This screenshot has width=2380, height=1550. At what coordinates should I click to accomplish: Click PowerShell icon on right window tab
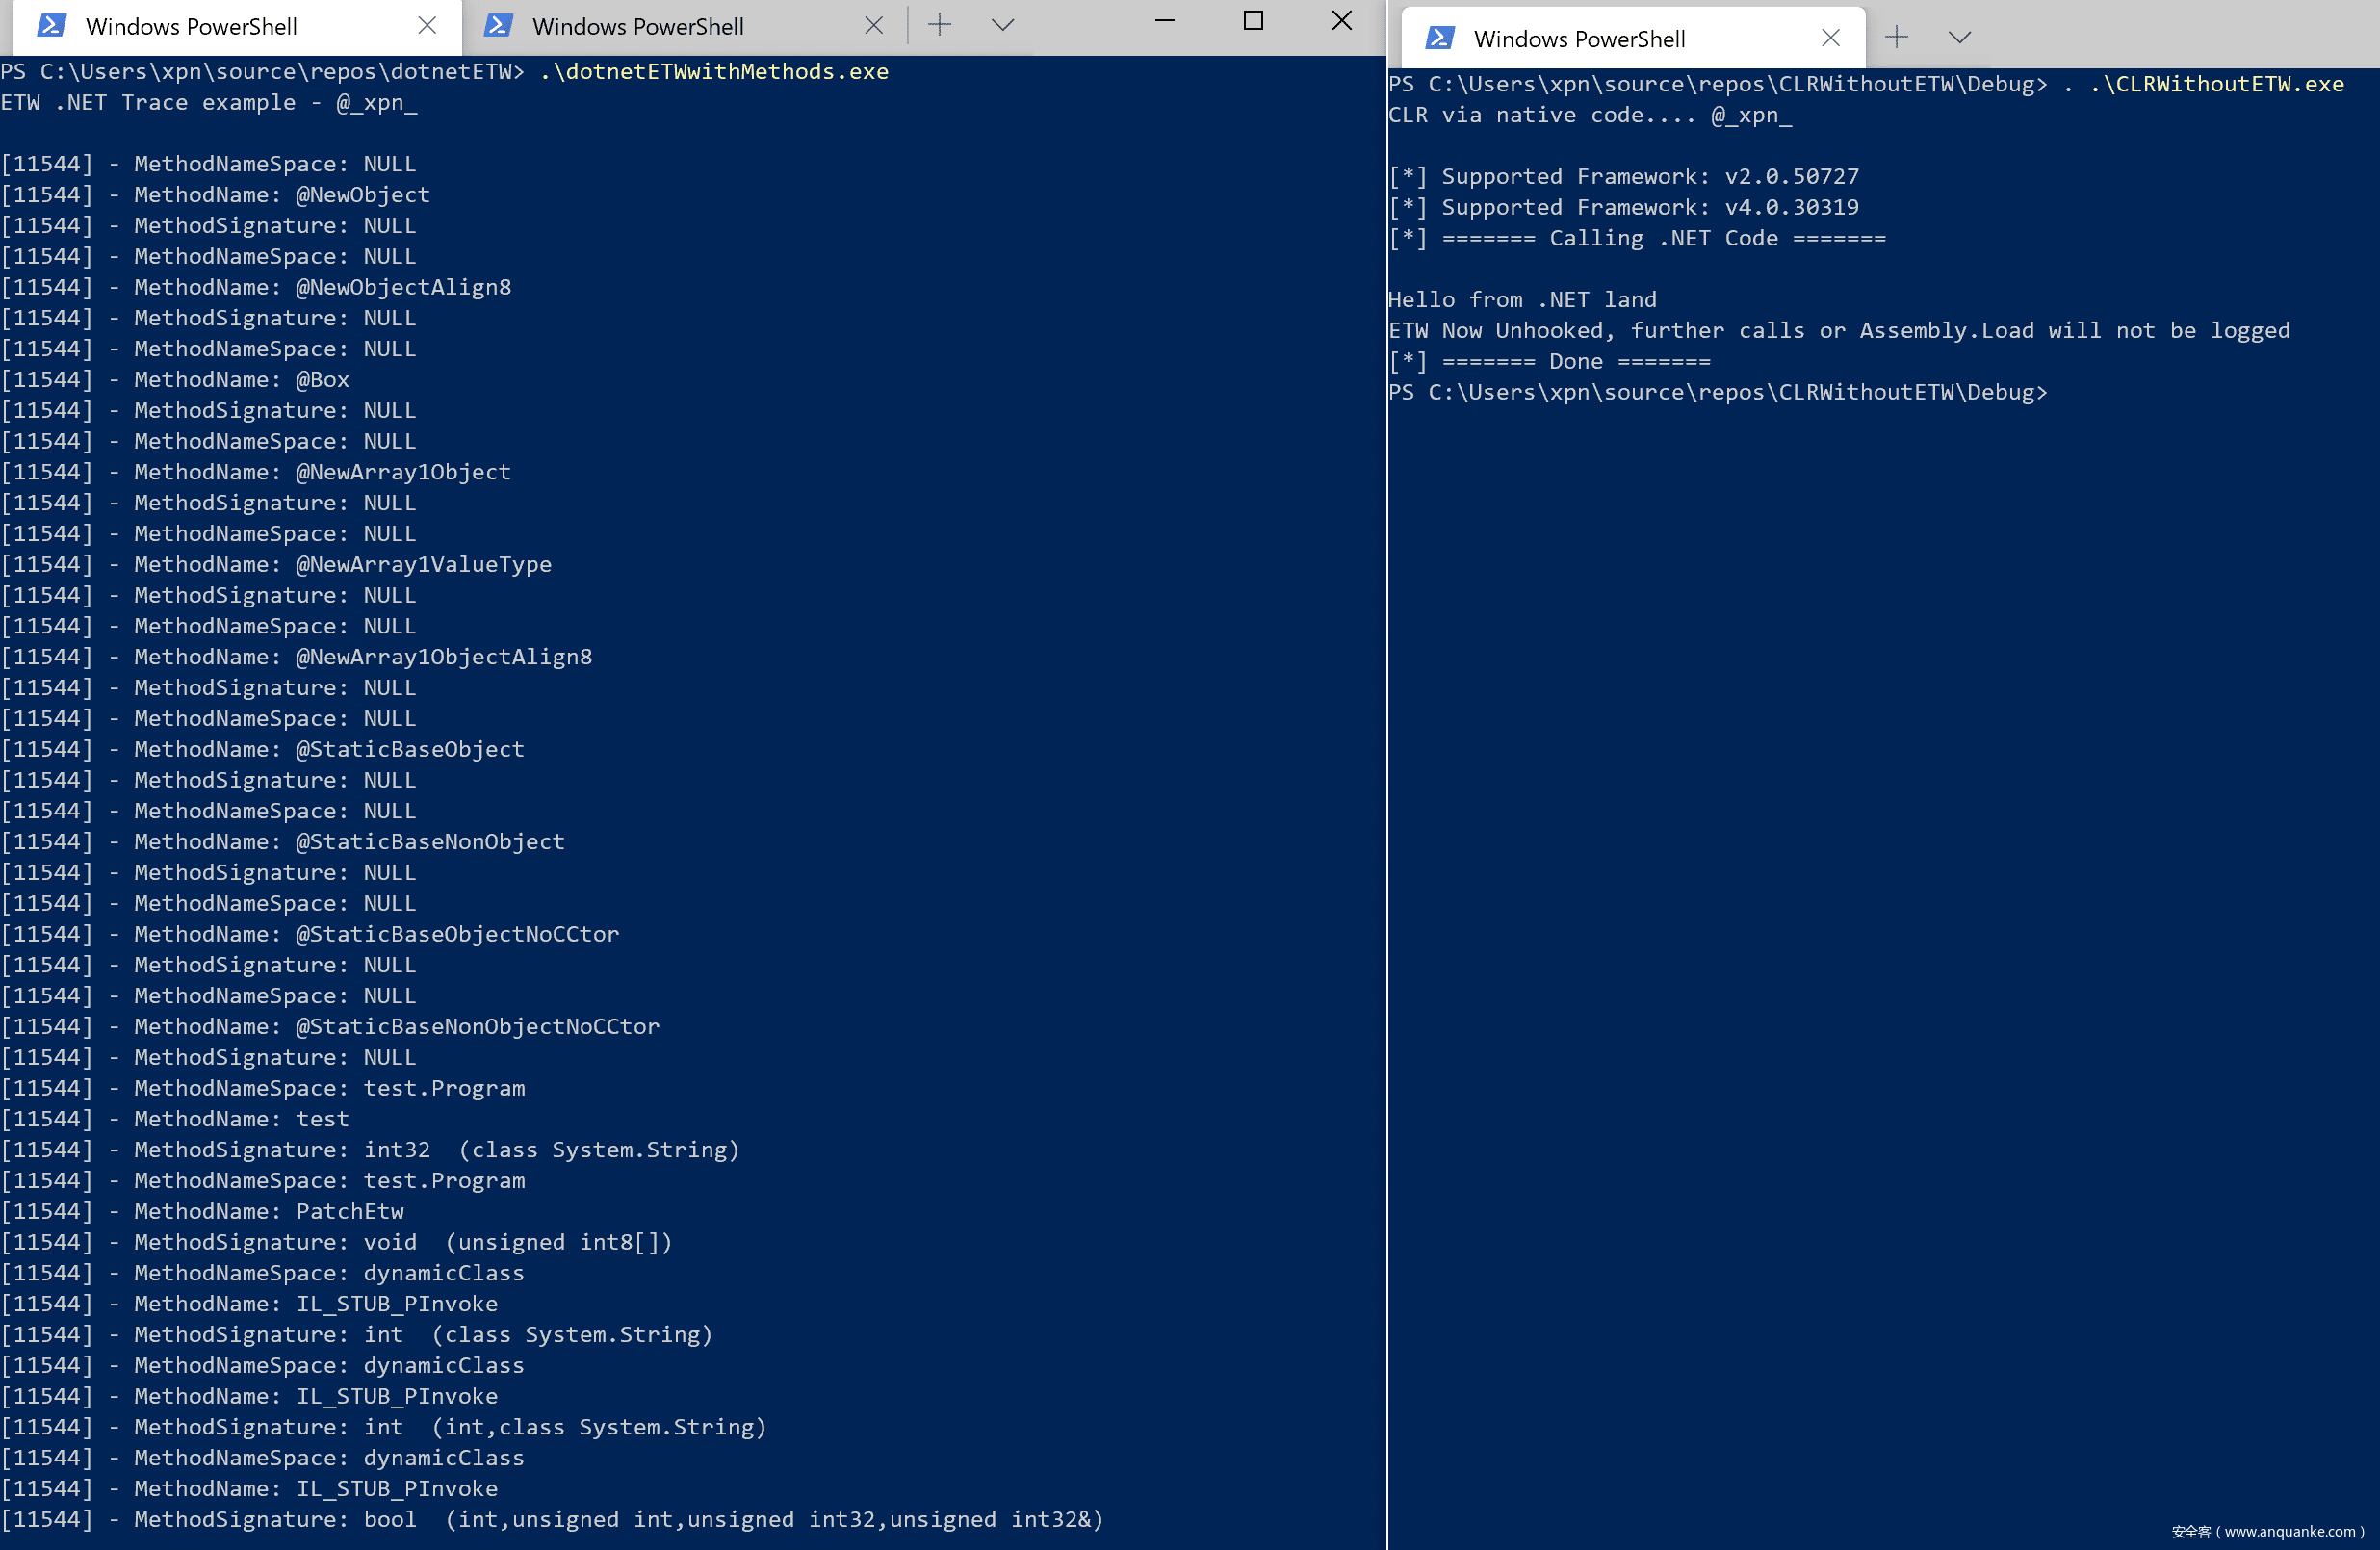pyautogui.click(x=1440, y=38)
